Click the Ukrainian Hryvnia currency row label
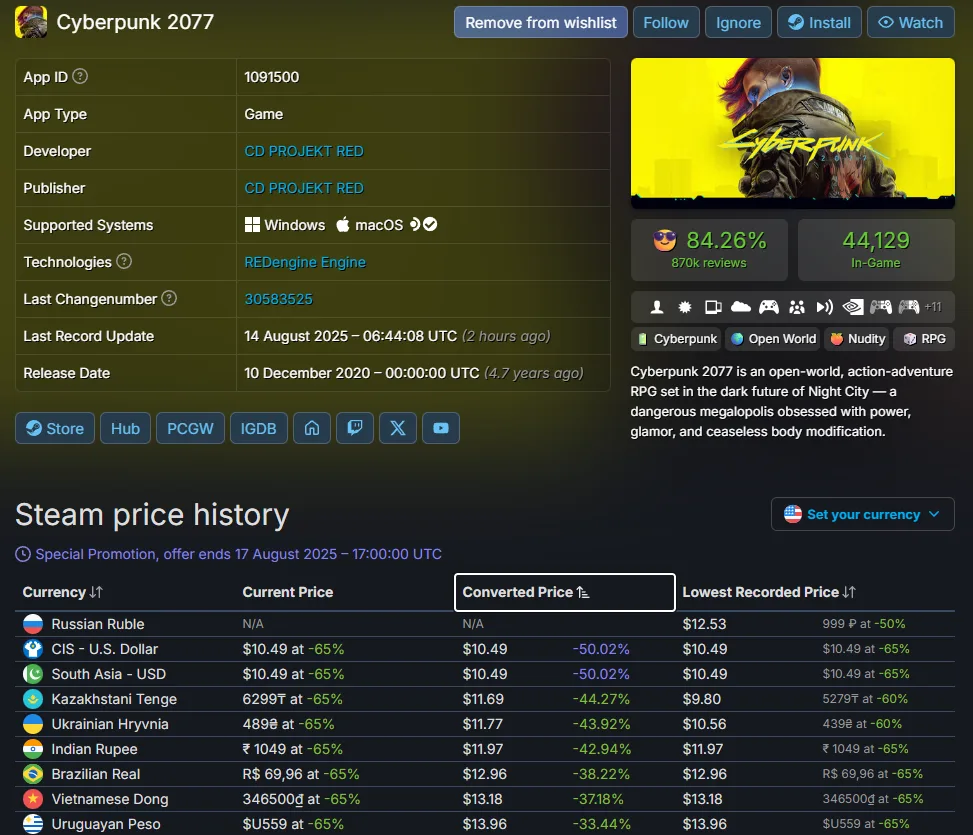Screen dimensions: 973x835 coord(110,724)
